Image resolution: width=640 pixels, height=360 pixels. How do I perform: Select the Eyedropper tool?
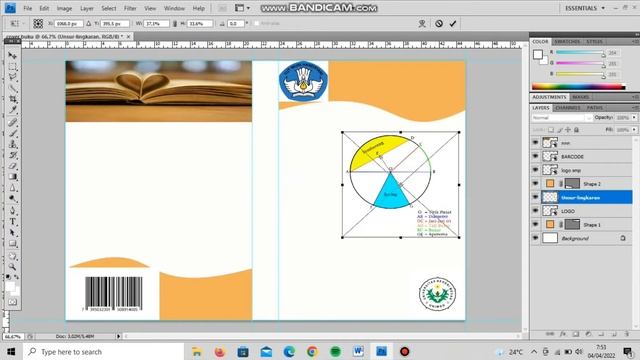click(x=13, y=110)
